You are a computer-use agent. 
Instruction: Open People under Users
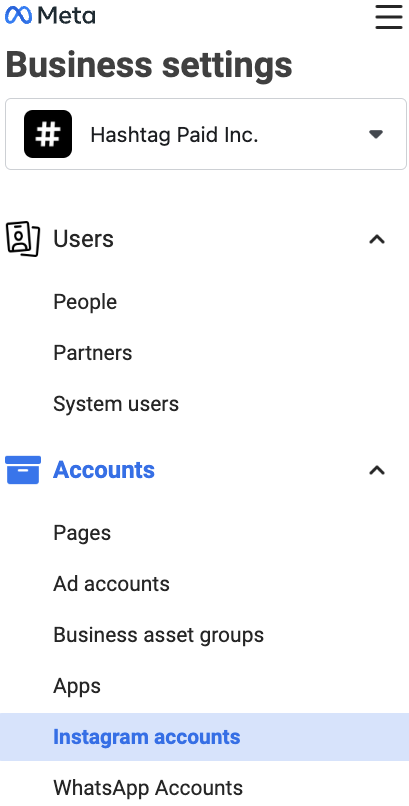pos(85,302)
